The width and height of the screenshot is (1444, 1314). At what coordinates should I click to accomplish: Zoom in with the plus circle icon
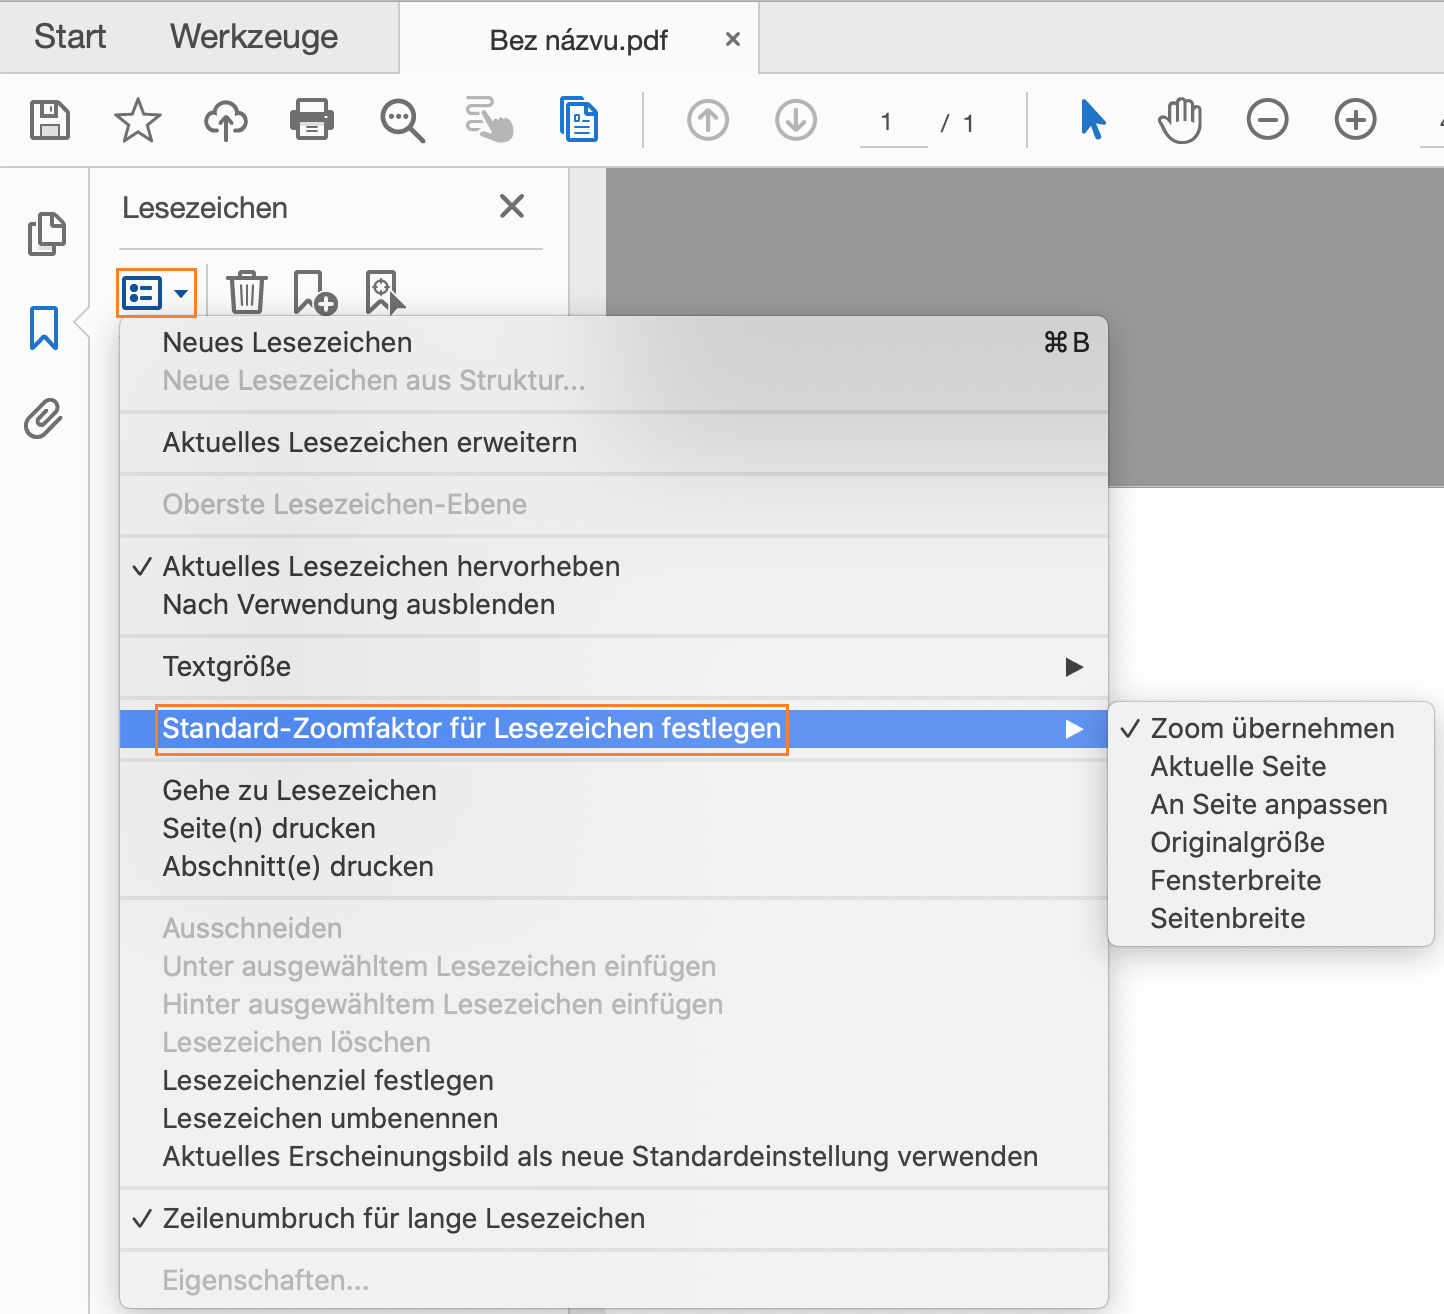point(1356,120)
